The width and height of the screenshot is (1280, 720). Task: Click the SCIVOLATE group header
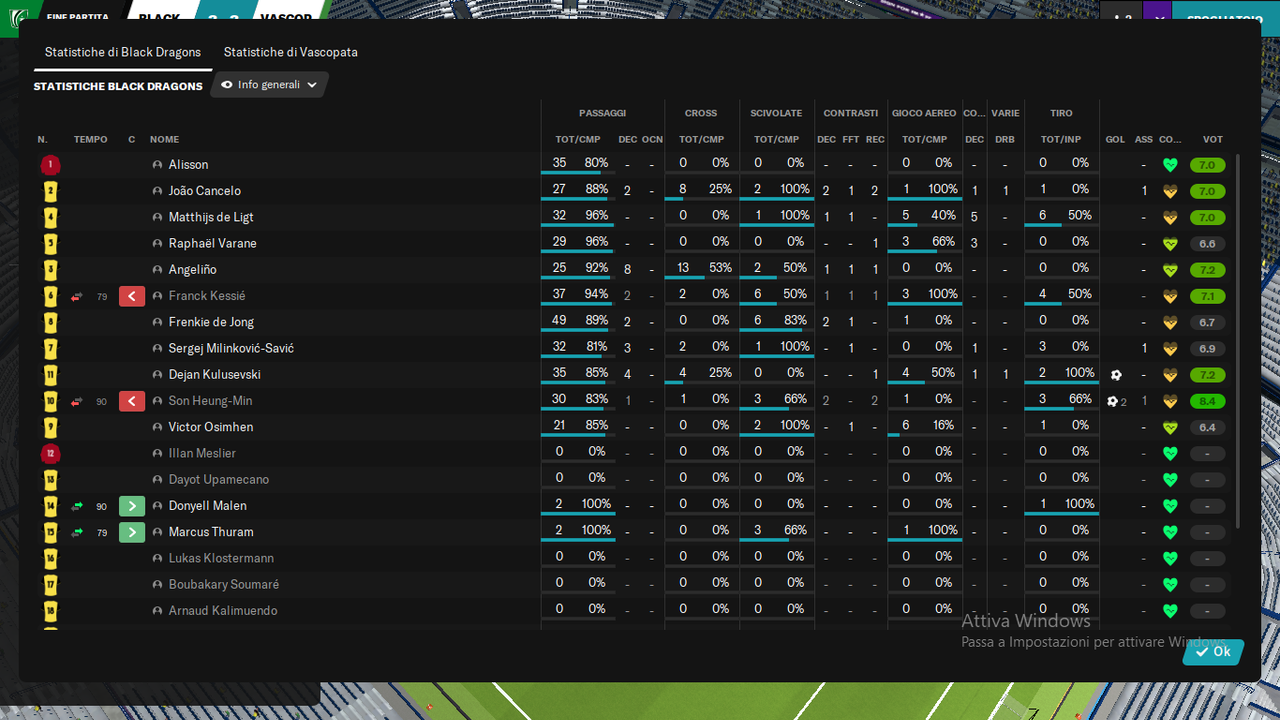pos(776,114)
